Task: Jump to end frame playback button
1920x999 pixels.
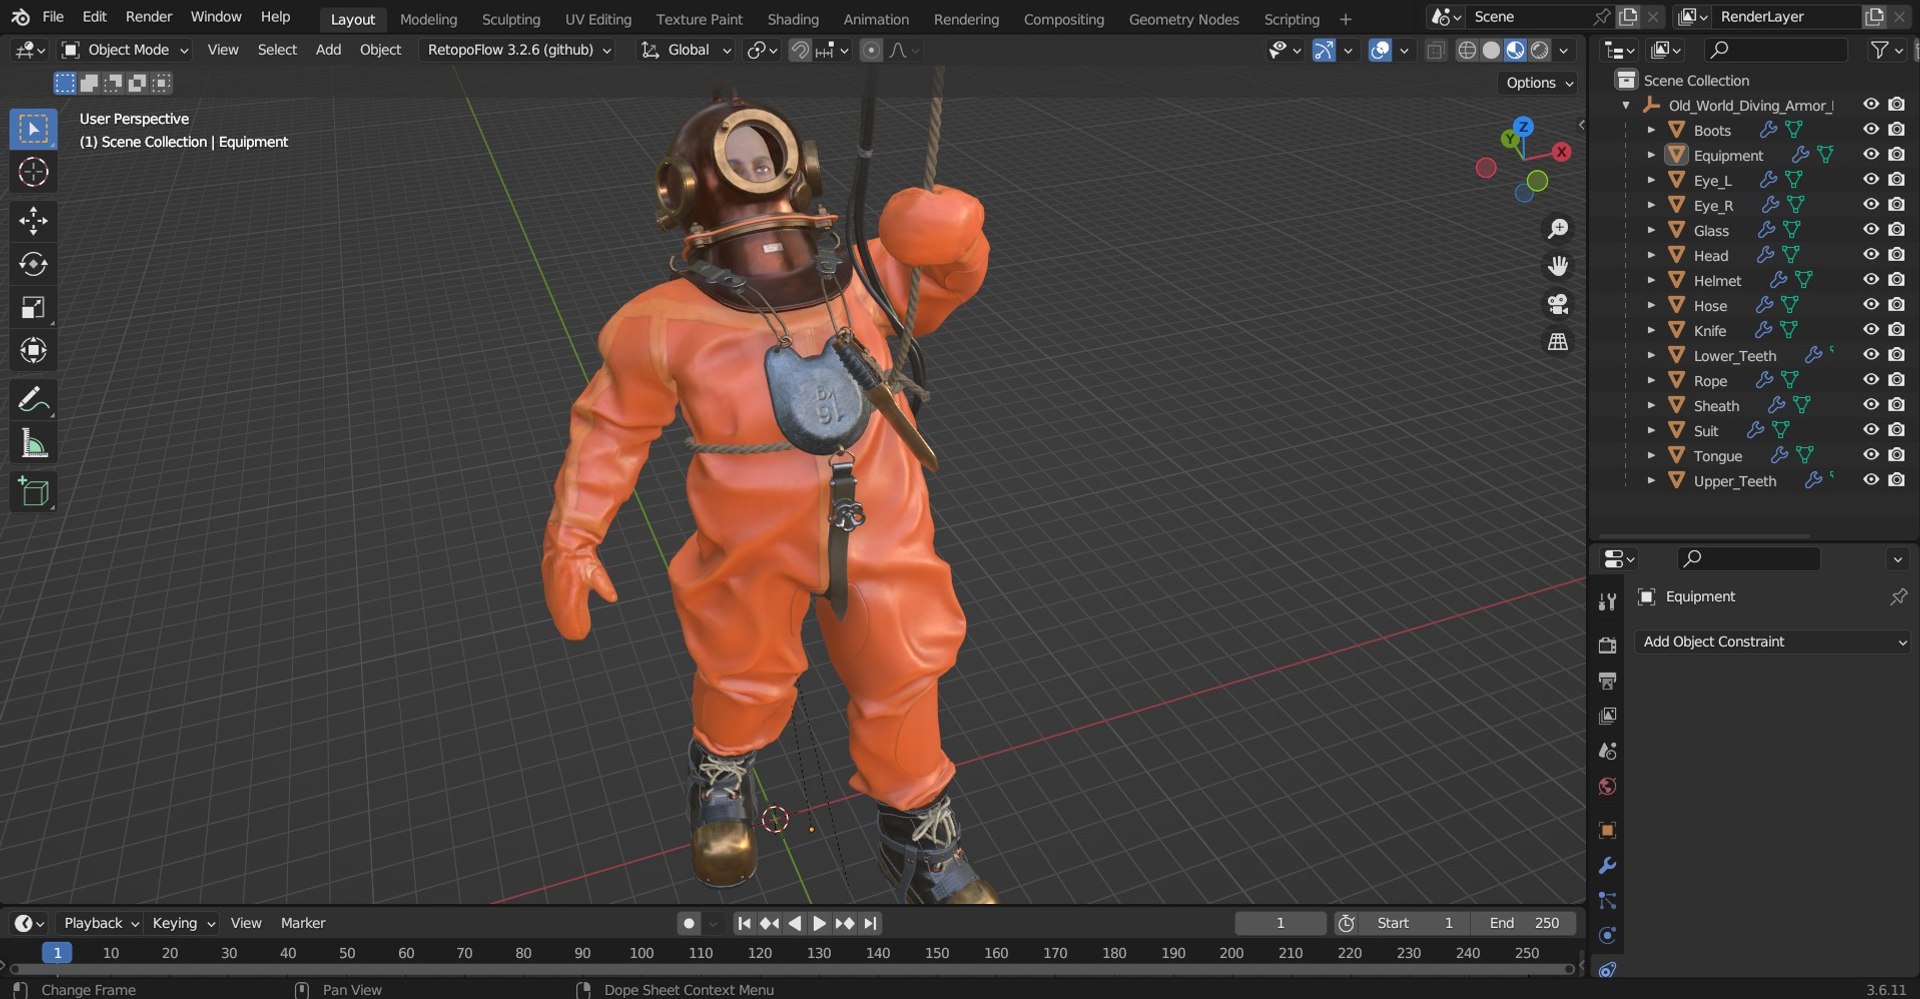Action: pos(871,923)
